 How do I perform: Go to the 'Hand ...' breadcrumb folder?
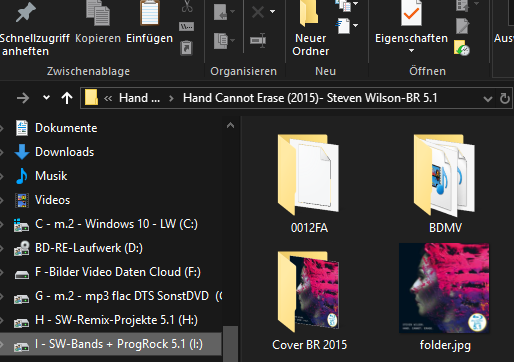[139, 98]
